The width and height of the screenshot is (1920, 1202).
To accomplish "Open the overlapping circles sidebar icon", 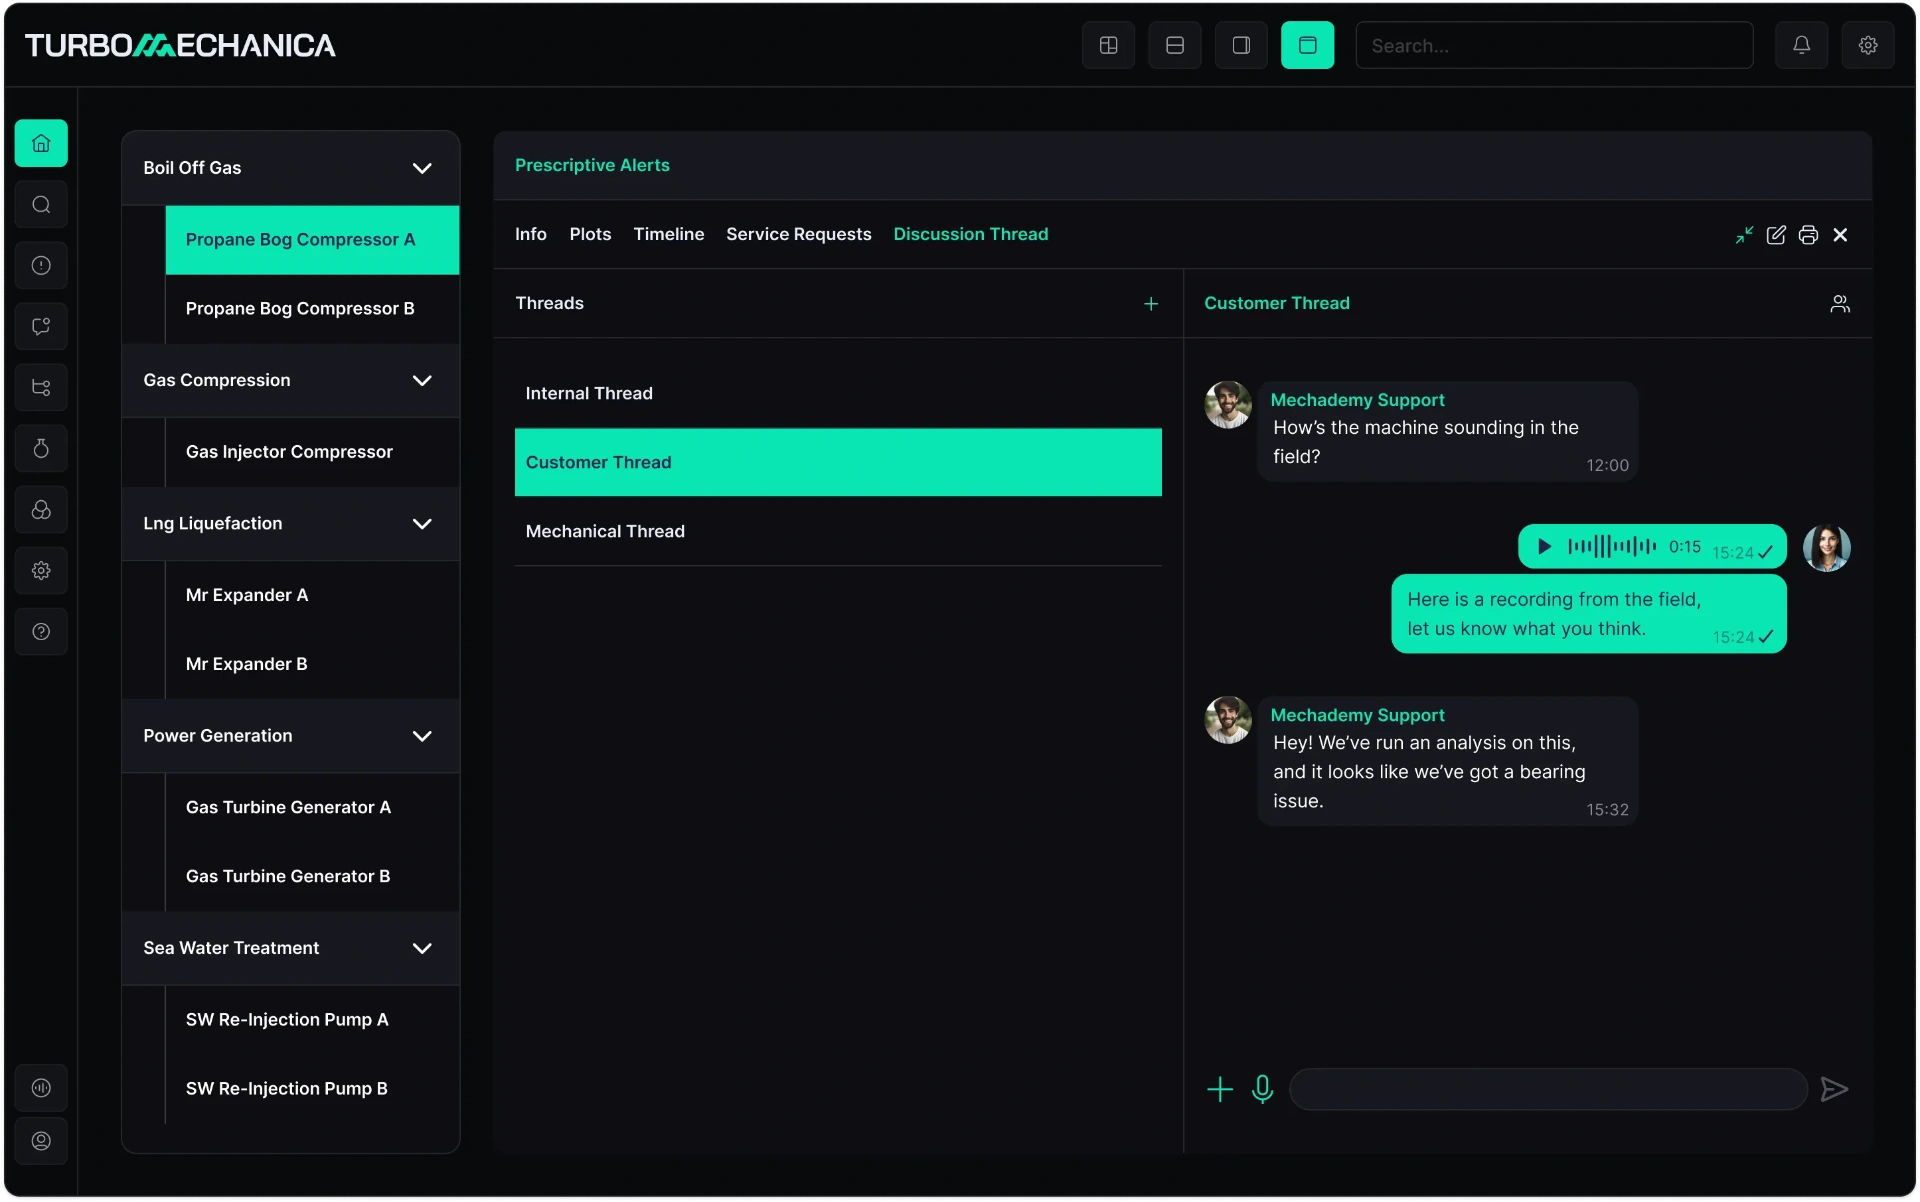I will pos(41,509).
